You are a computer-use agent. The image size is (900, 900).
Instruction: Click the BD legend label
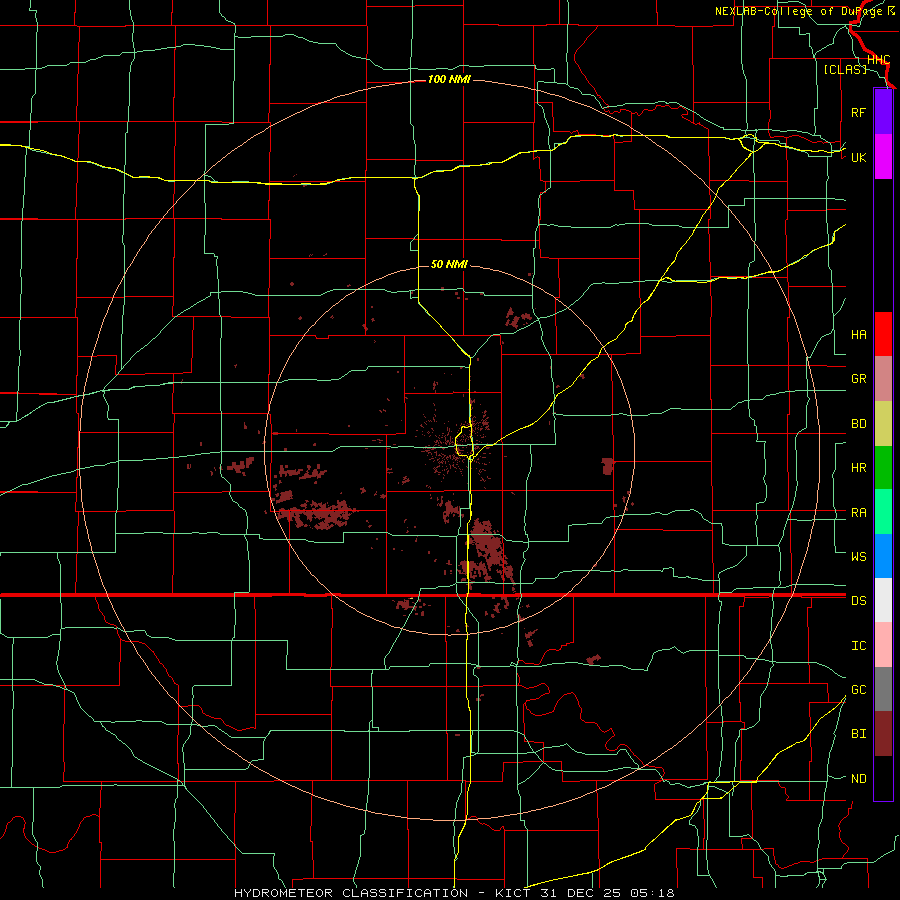858,424
